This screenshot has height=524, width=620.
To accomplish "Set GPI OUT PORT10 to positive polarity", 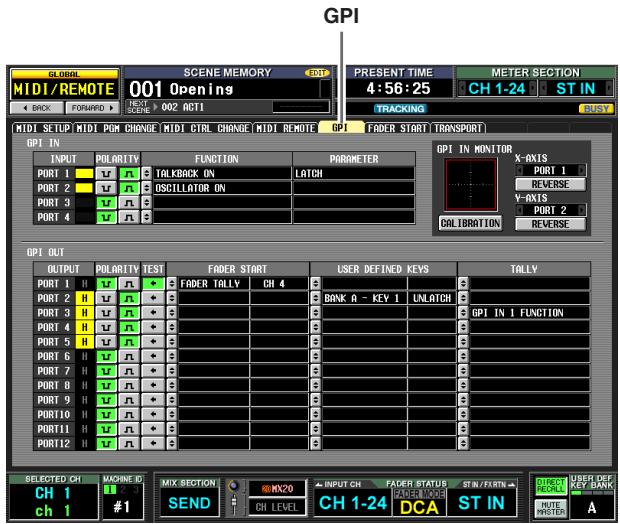I will tap(129, 414).
